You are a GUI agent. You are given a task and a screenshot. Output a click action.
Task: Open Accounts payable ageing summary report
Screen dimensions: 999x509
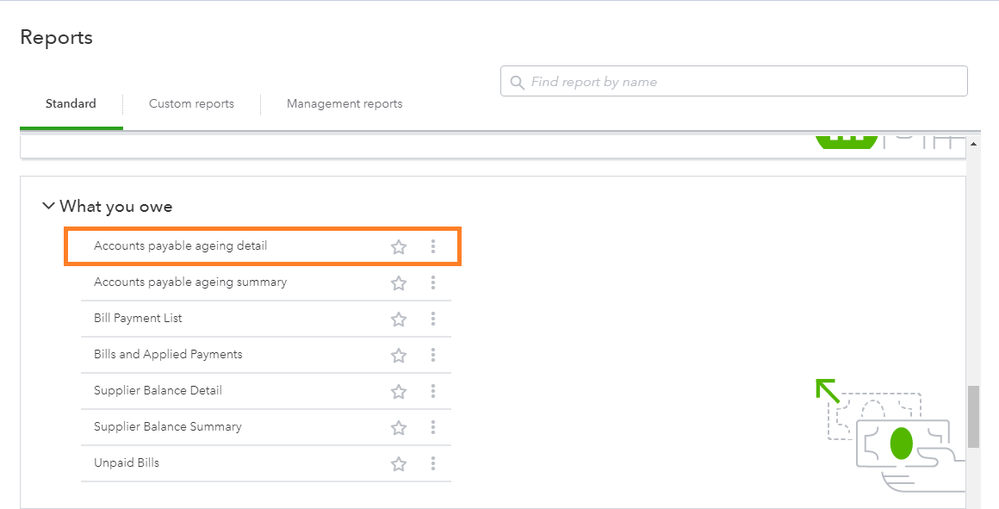point(190,282)
